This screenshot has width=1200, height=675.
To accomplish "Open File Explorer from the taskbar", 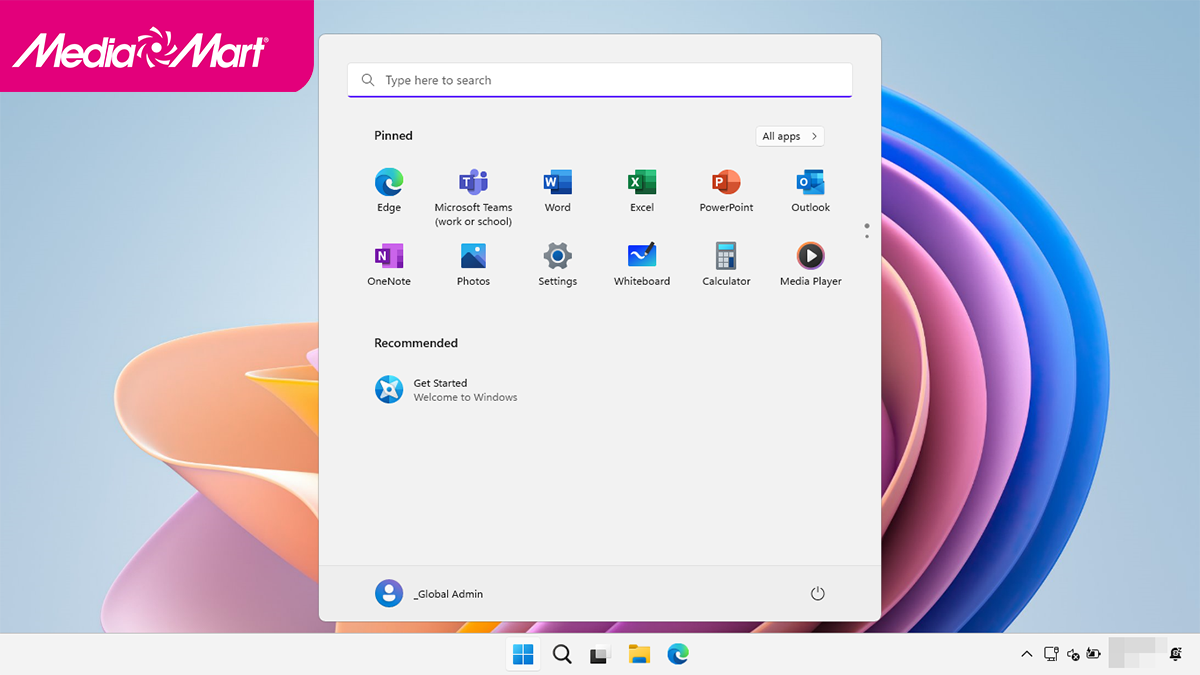I will coord(639,654).
